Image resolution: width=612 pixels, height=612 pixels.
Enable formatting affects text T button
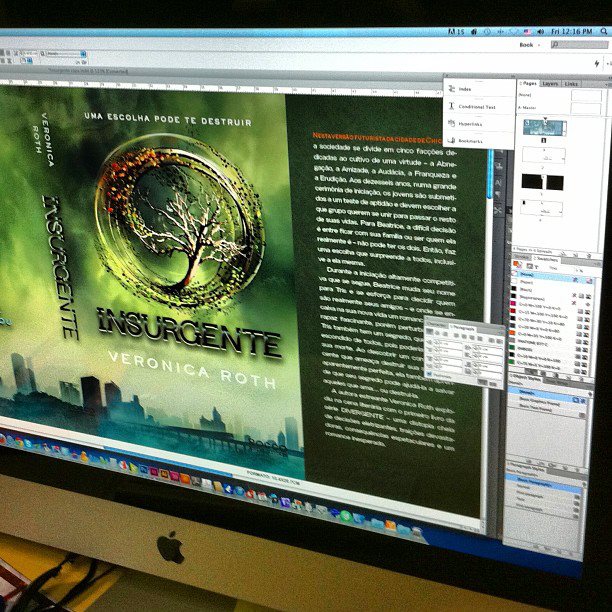point(537,267)
